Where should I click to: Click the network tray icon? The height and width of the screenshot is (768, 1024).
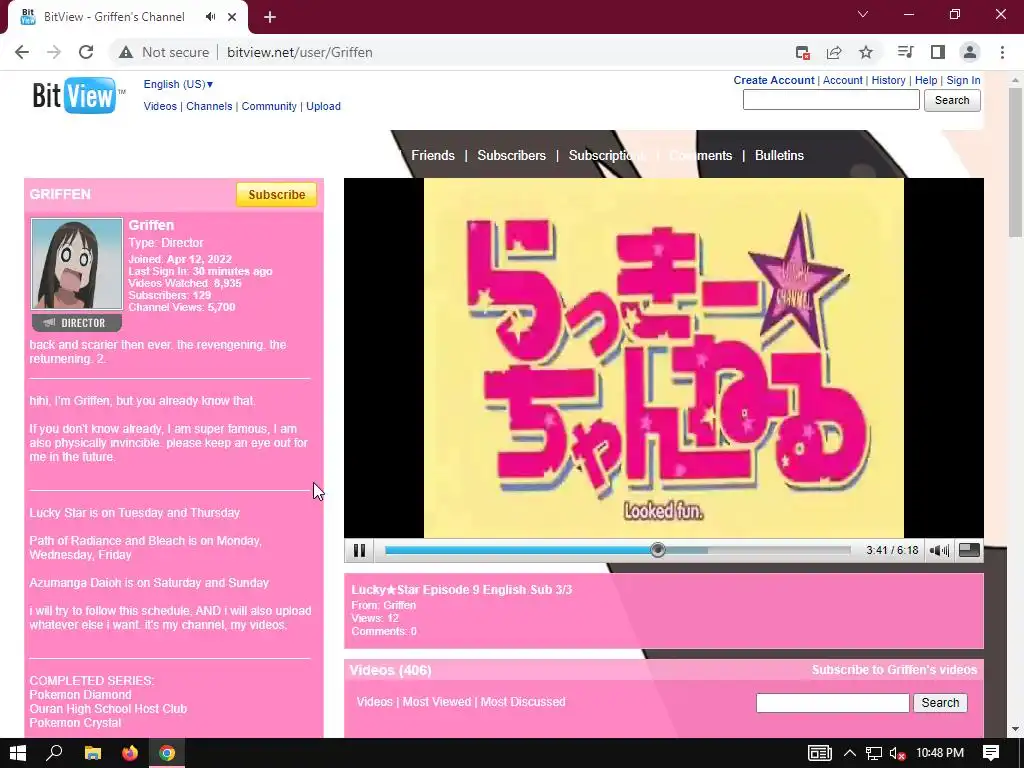click(874, 753)
